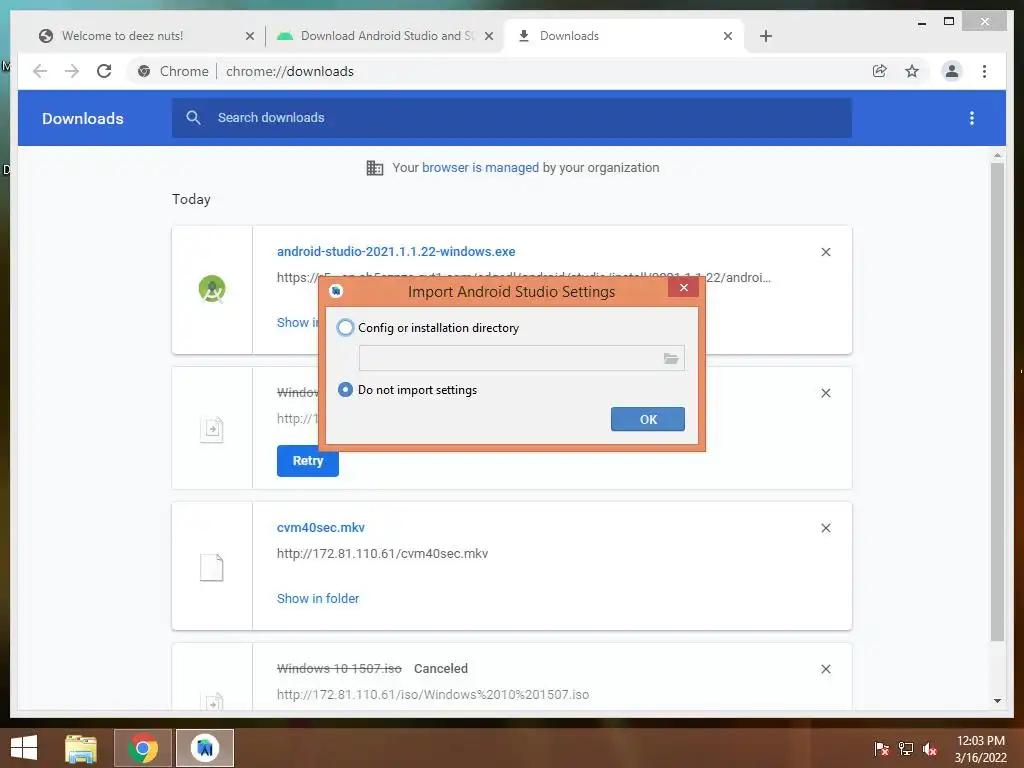Click the import directory path input field

pyautogui.click(x=521, y=358)
